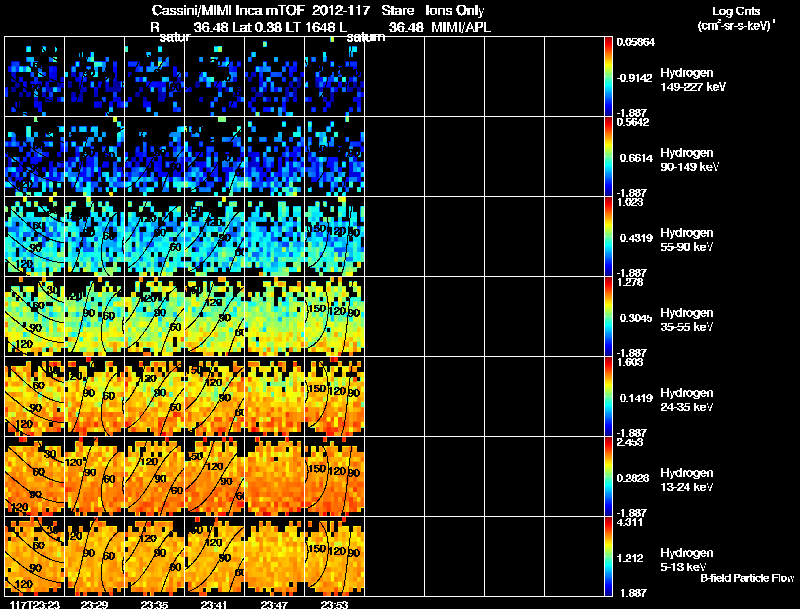Select the 23:47 panel in 13-24 keV row

pos(274,476)
